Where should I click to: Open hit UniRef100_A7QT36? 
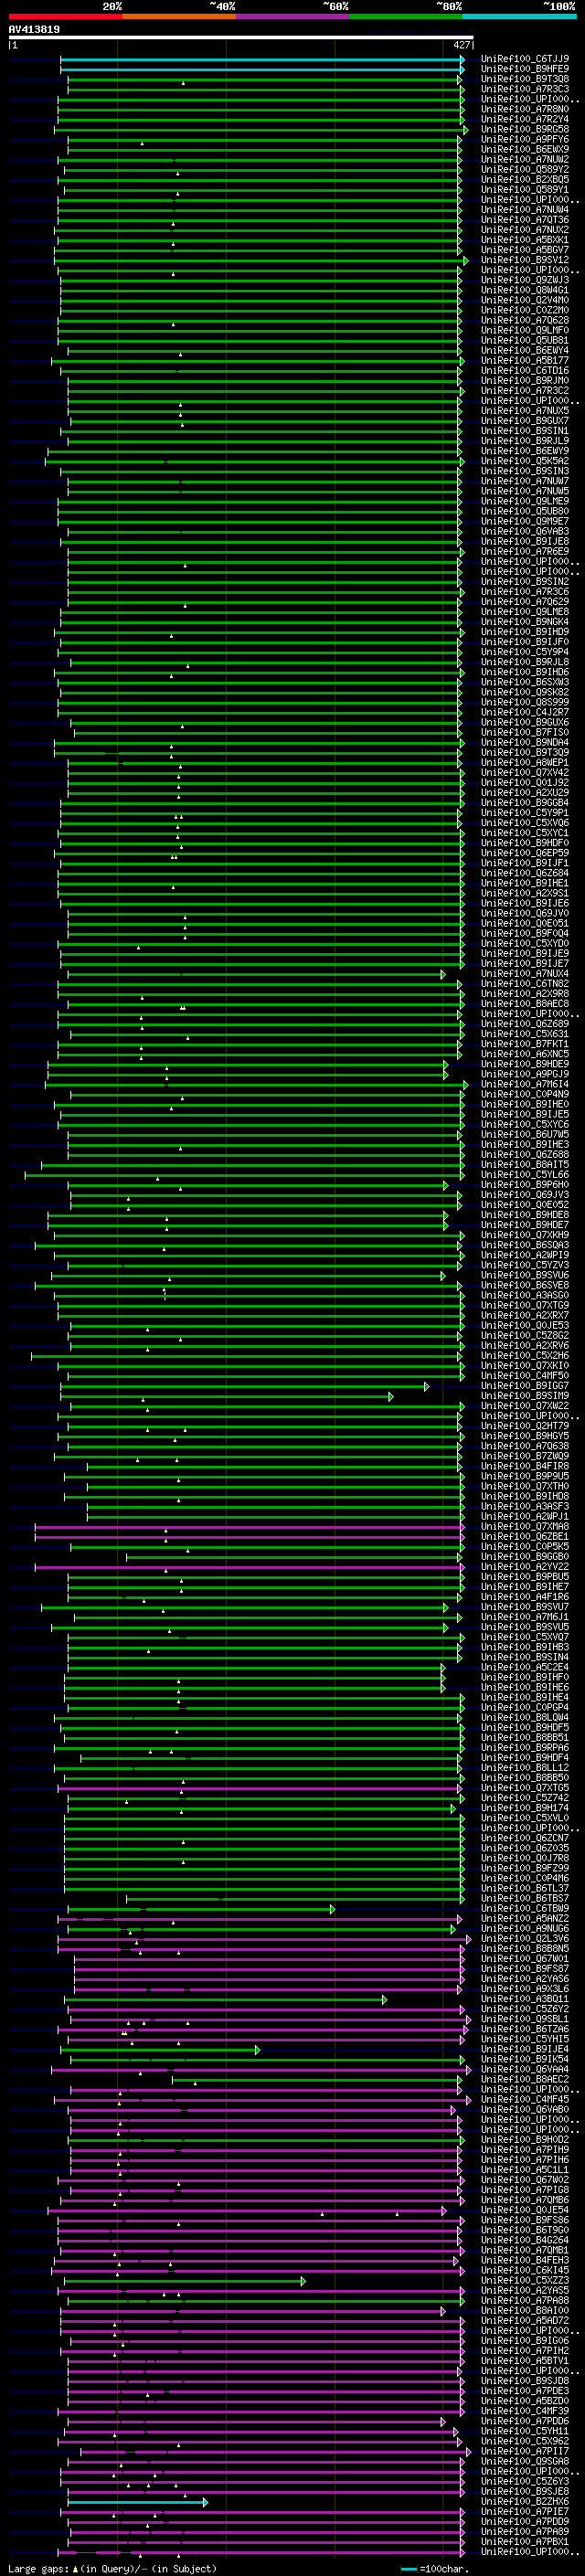click(524, 220)
